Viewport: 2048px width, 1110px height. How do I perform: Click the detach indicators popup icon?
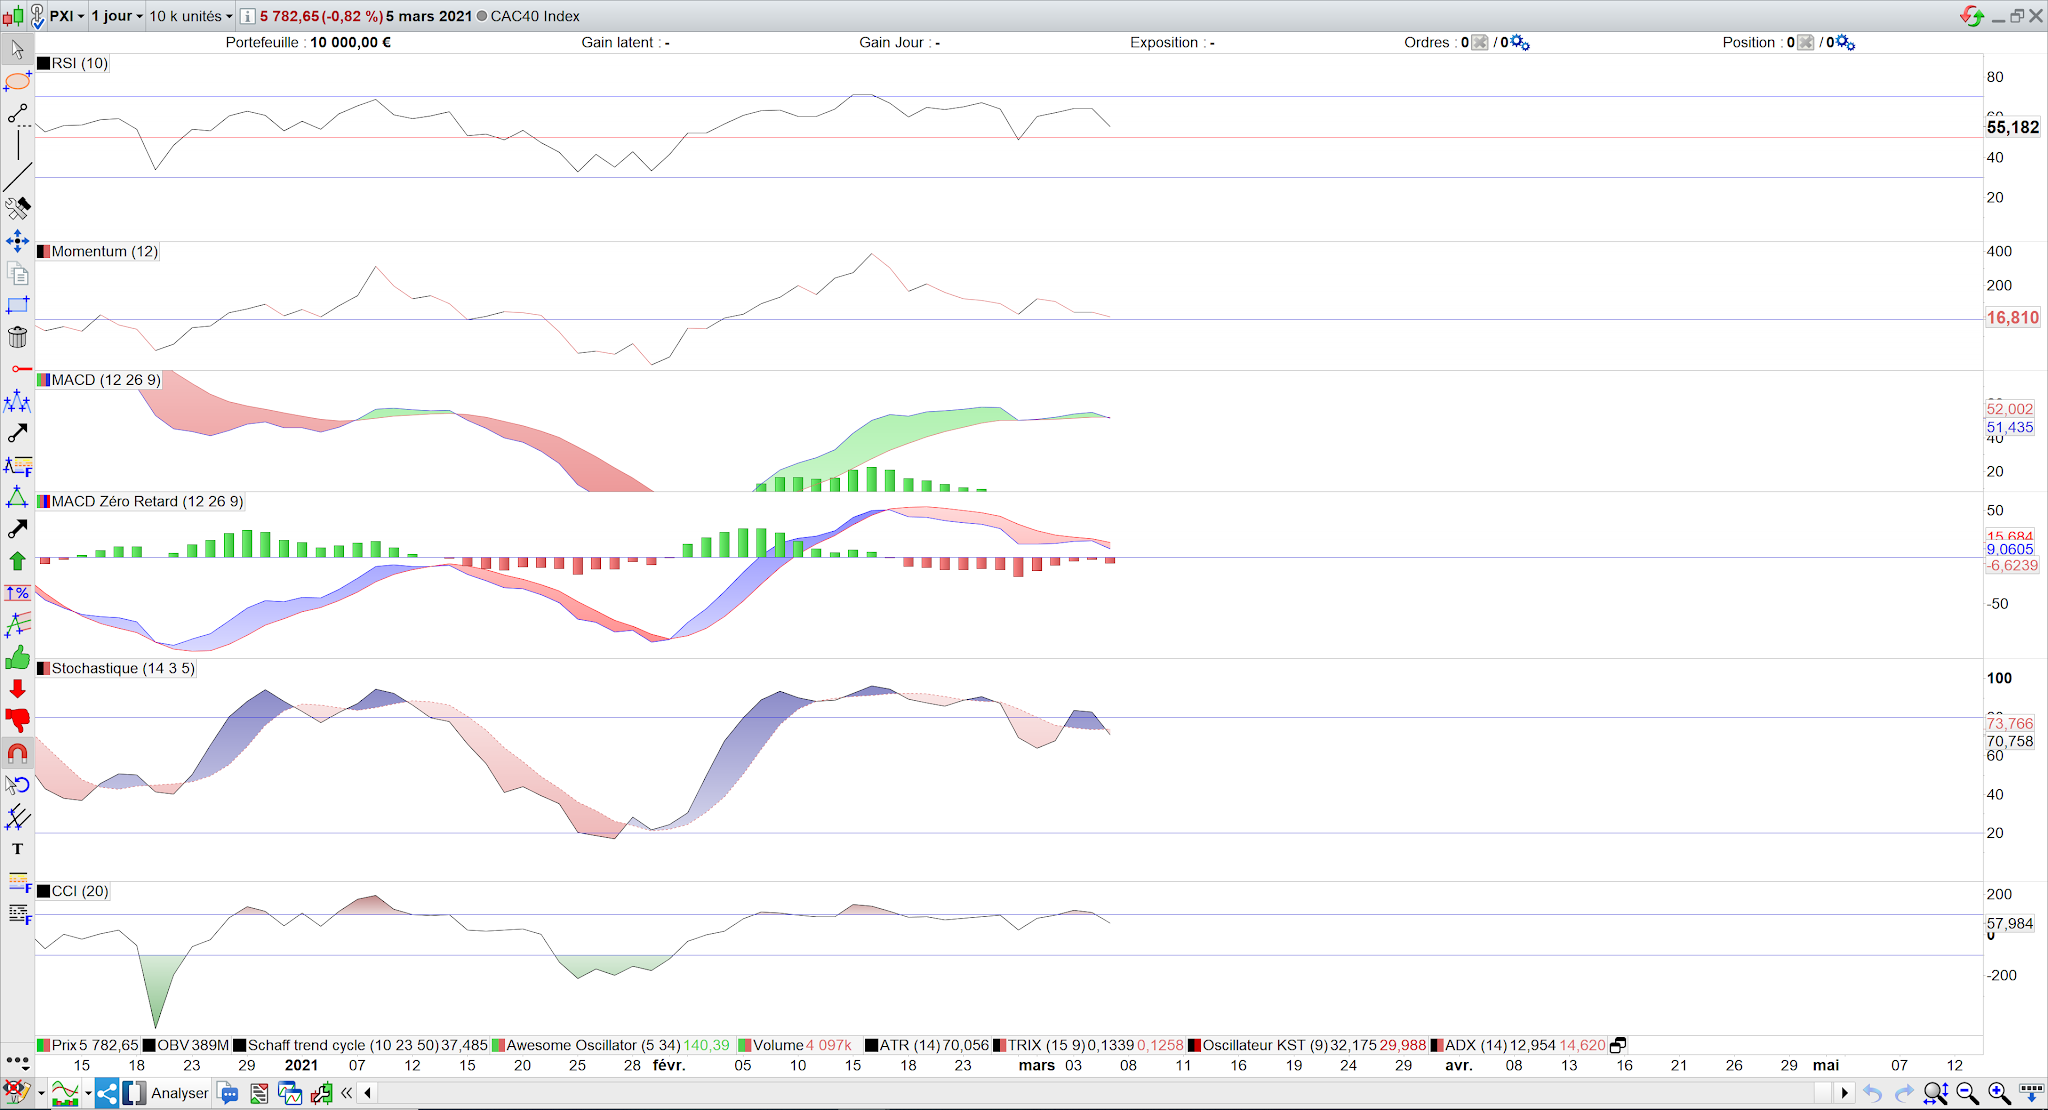coord(1618,1045)
